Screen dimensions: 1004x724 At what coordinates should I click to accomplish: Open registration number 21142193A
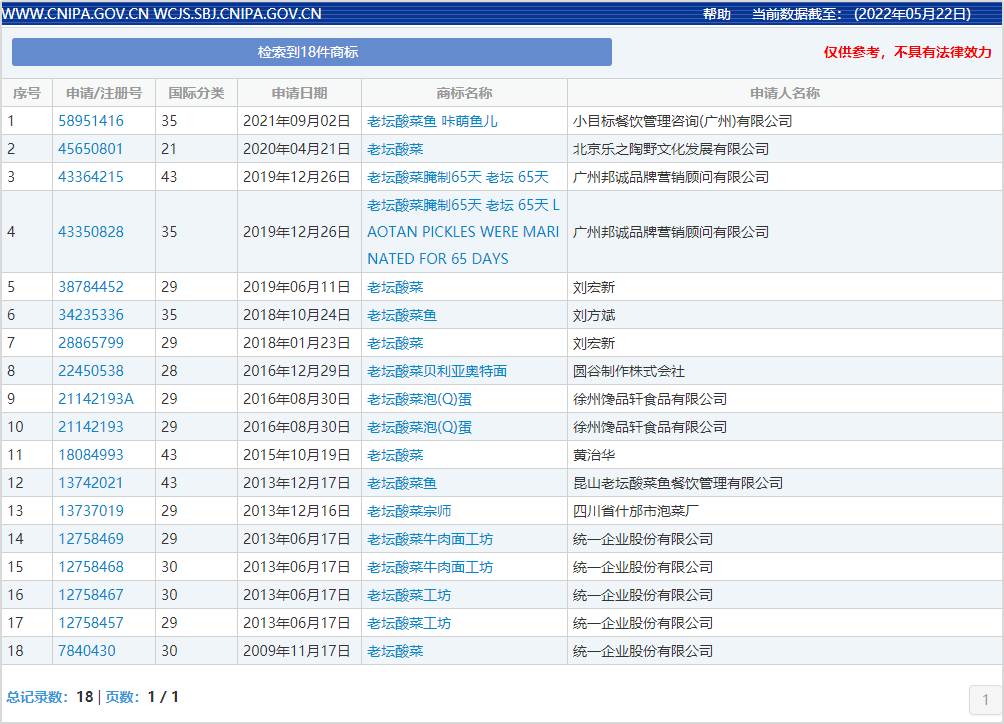point(96,399)
